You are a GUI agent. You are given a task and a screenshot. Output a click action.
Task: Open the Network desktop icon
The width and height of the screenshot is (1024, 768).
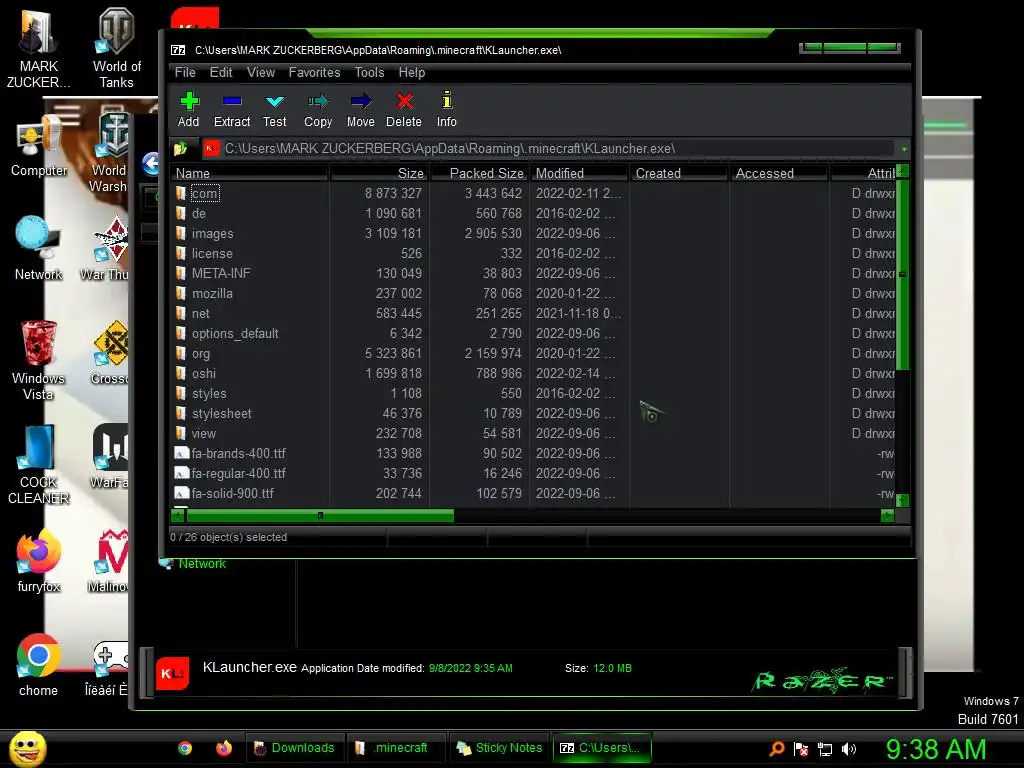pyautogui.click(x=38, y=248)
